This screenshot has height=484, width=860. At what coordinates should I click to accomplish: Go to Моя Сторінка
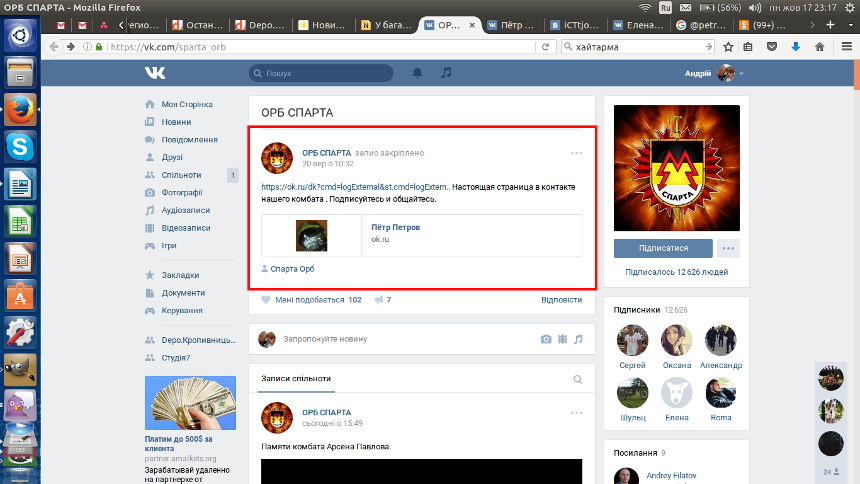[x=187, y=104]
